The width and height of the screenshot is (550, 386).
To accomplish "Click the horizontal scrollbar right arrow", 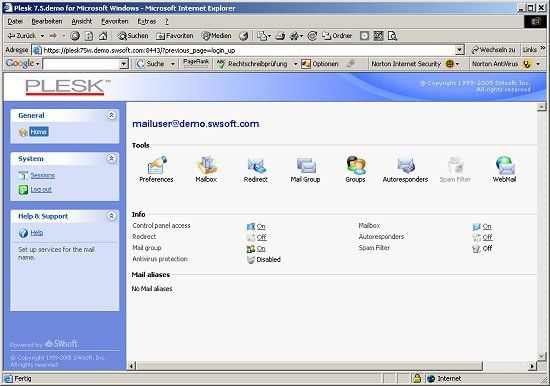I will click(x=533, y=366).
